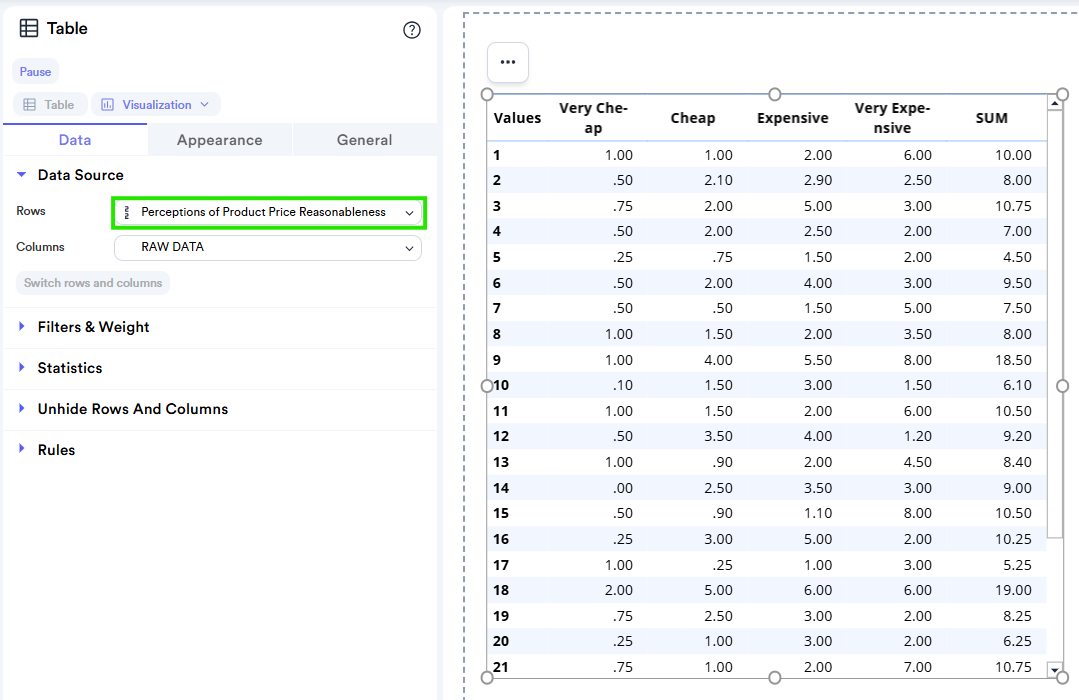Click the table grid icon beside Table title
The height and width of the screenshot is (700, 1079).
coord(29,29)
